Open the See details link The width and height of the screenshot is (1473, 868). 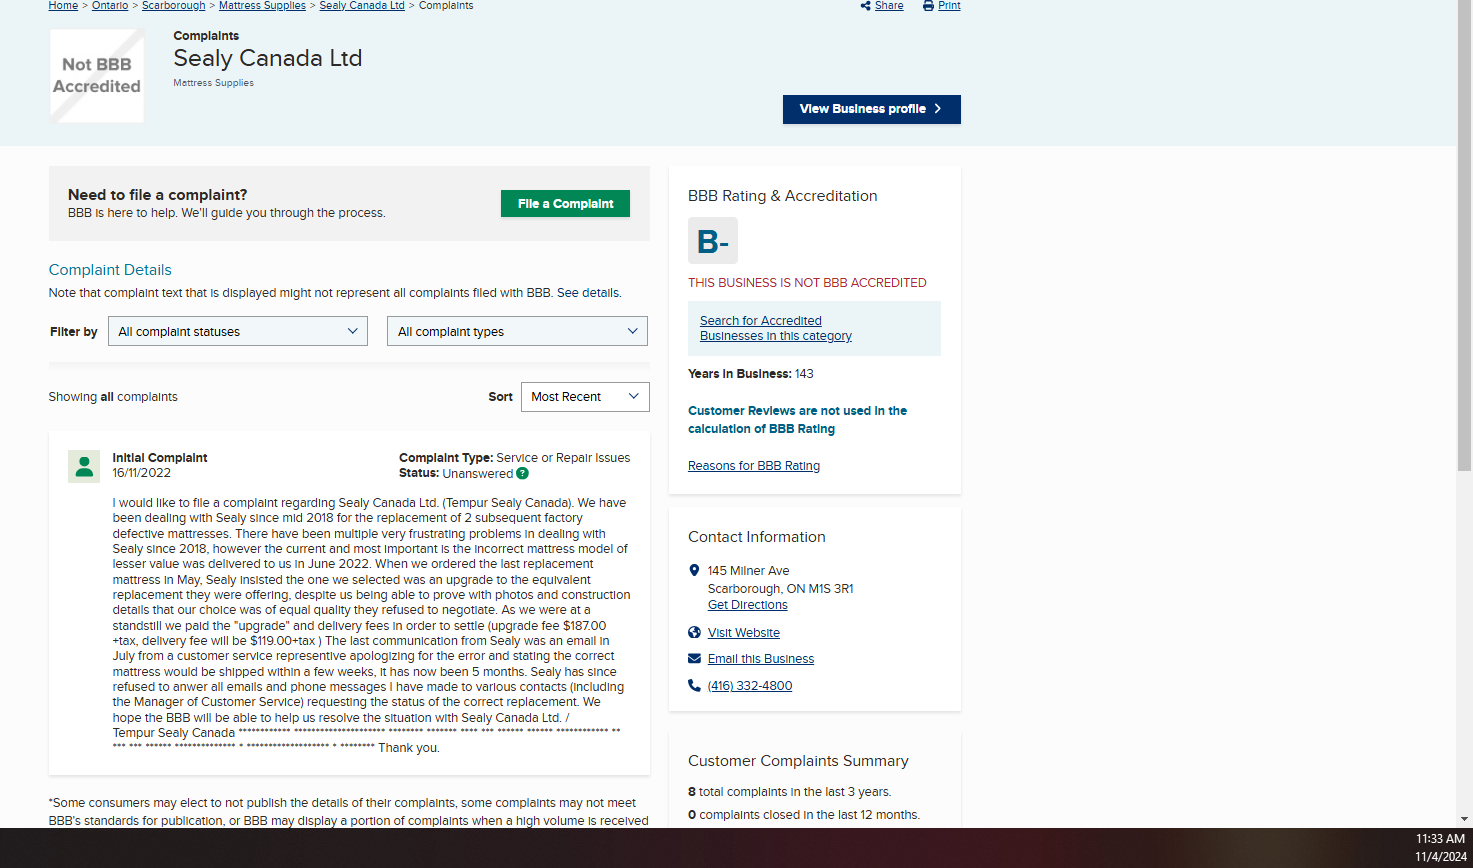point(588,294)
